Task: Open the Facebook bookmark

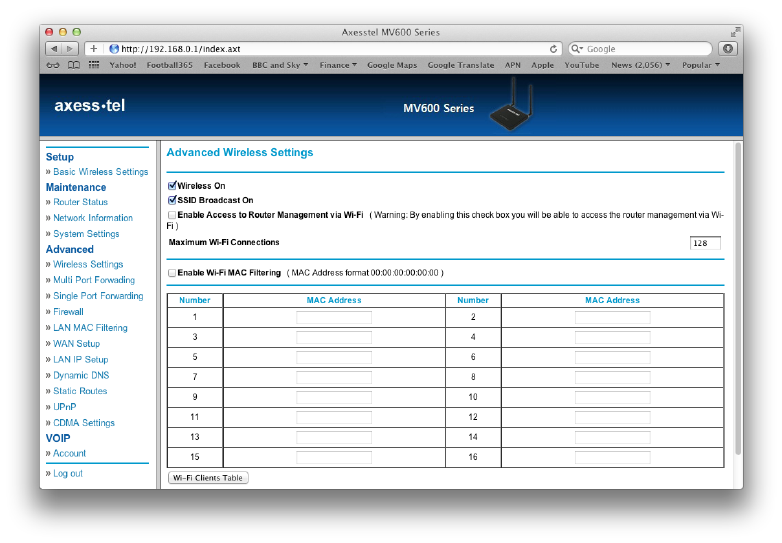Action: pos(222,65)
